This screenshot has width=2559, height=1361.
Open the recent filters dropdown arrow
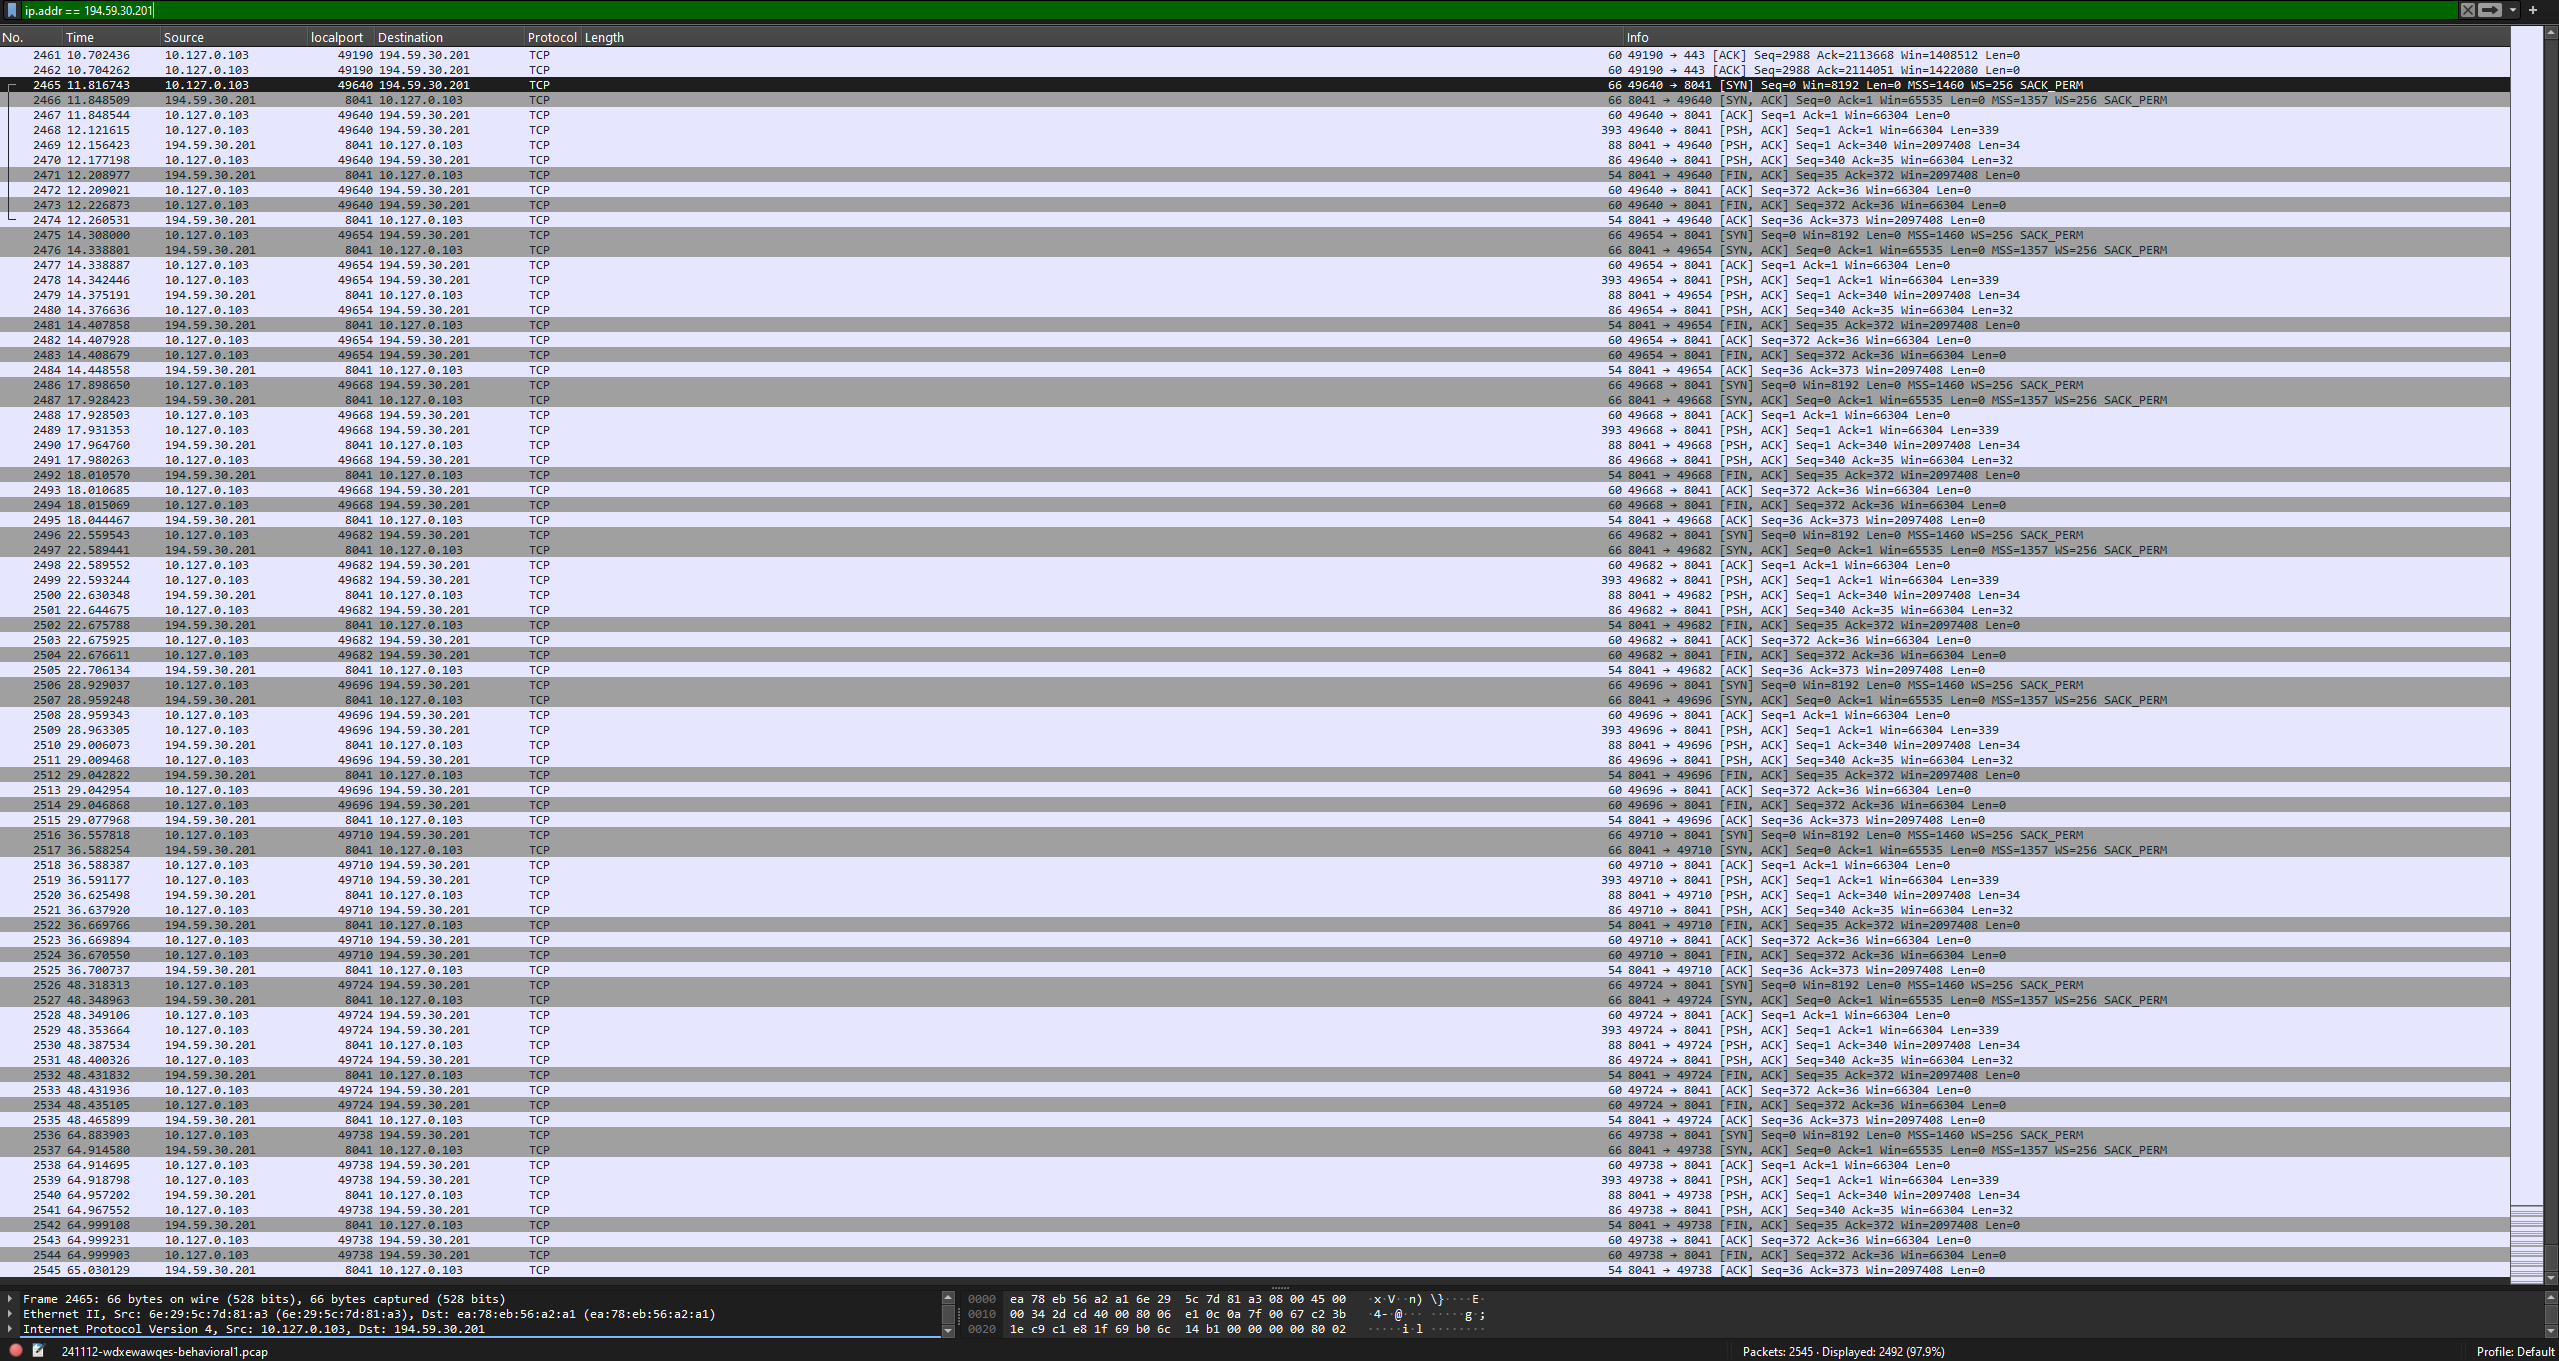(2513, 10)
